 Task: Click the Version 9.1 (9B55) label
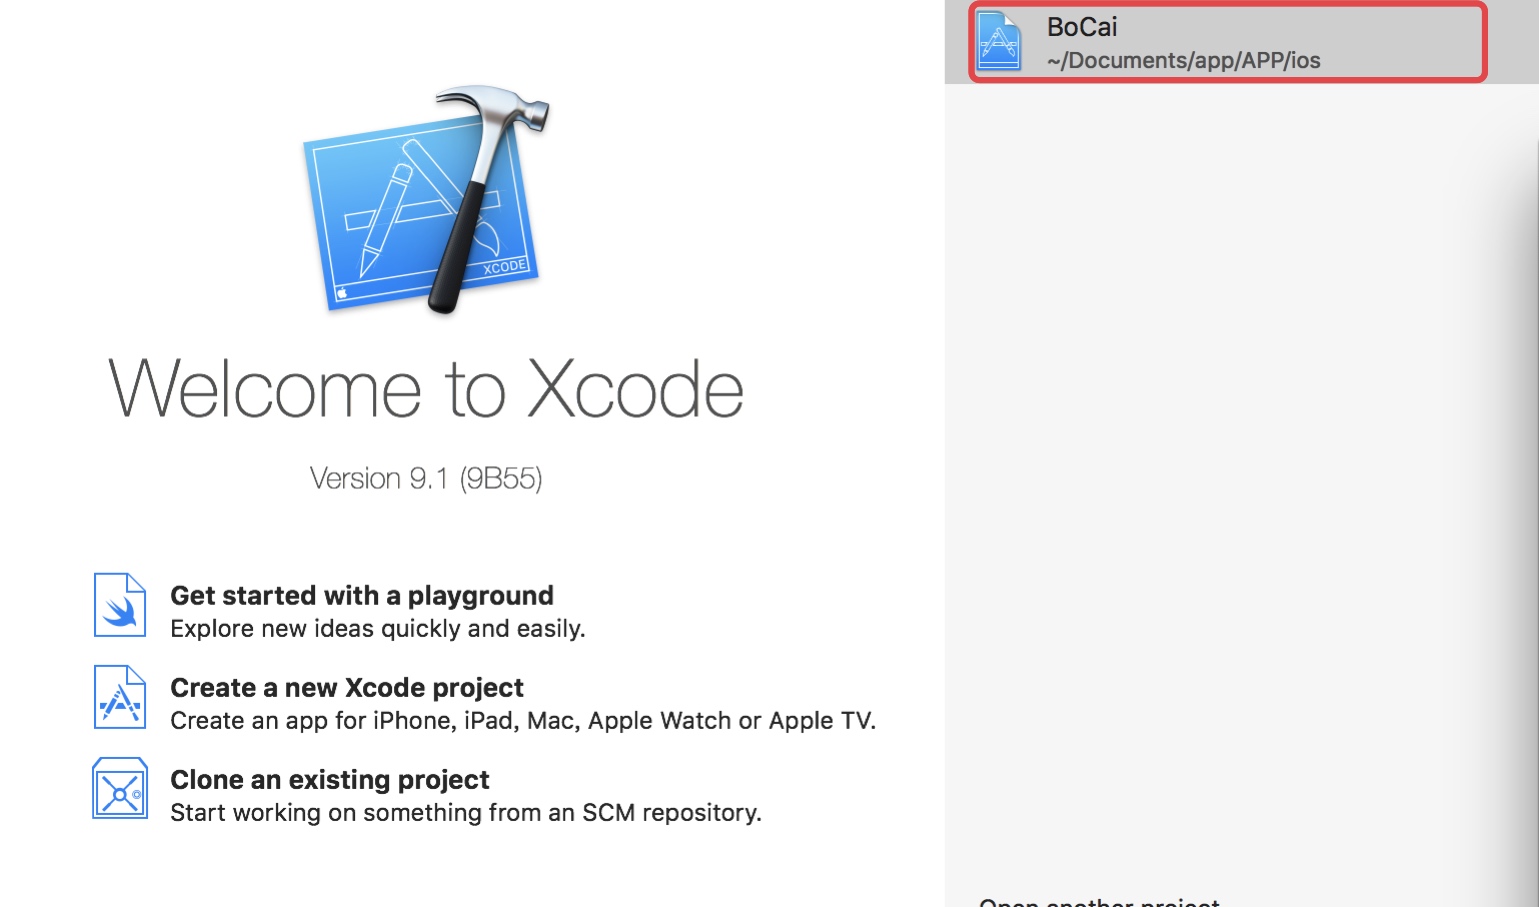[x=425, y=478]
